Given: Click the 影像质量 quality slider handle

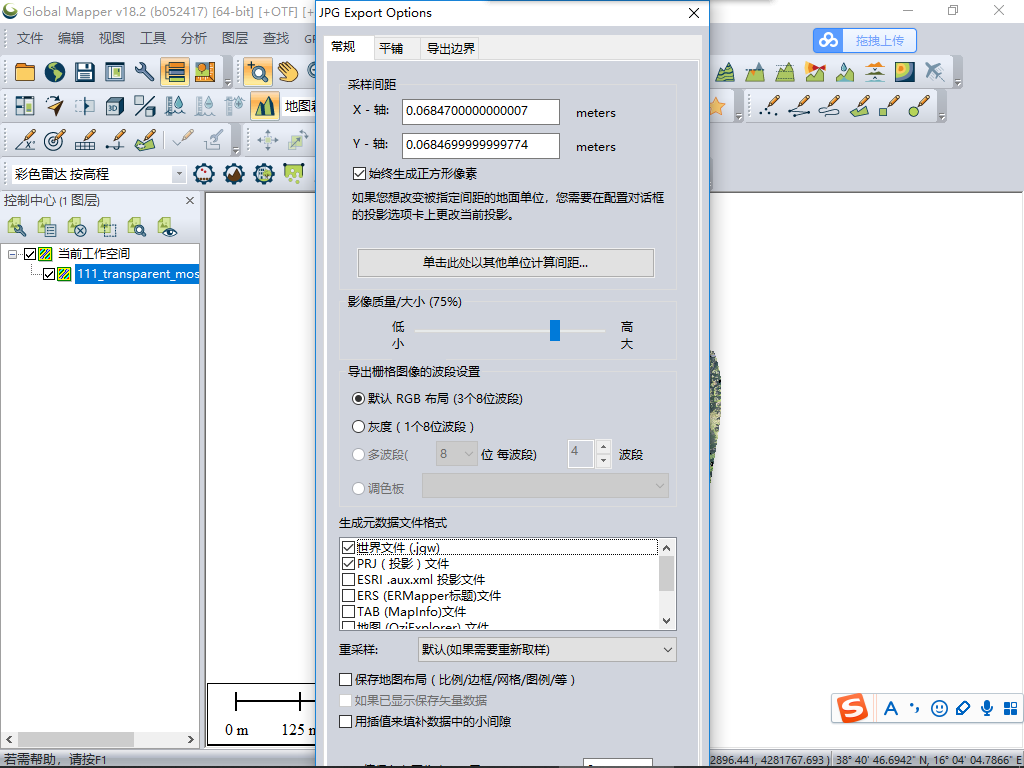Looking at the screenshot, I should [554, 330].
